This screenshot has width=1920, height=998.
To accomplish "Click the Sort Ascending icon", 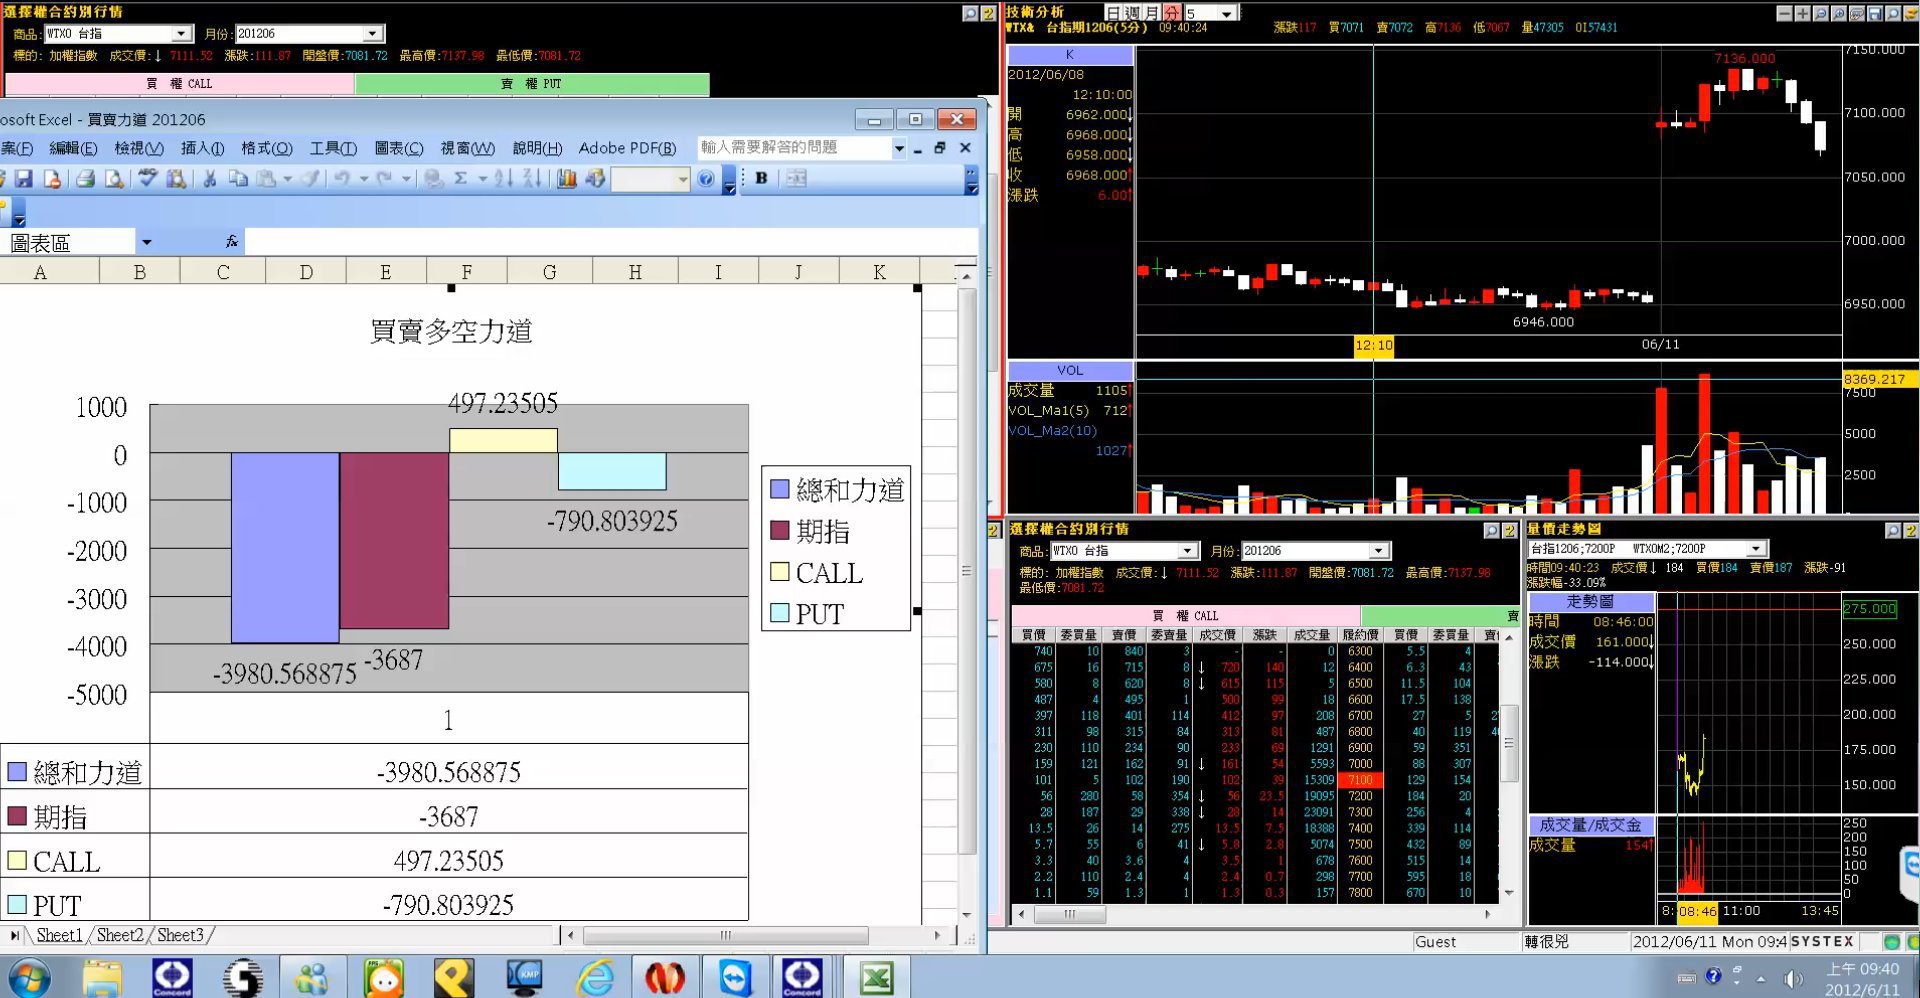I will pos(503,179).
